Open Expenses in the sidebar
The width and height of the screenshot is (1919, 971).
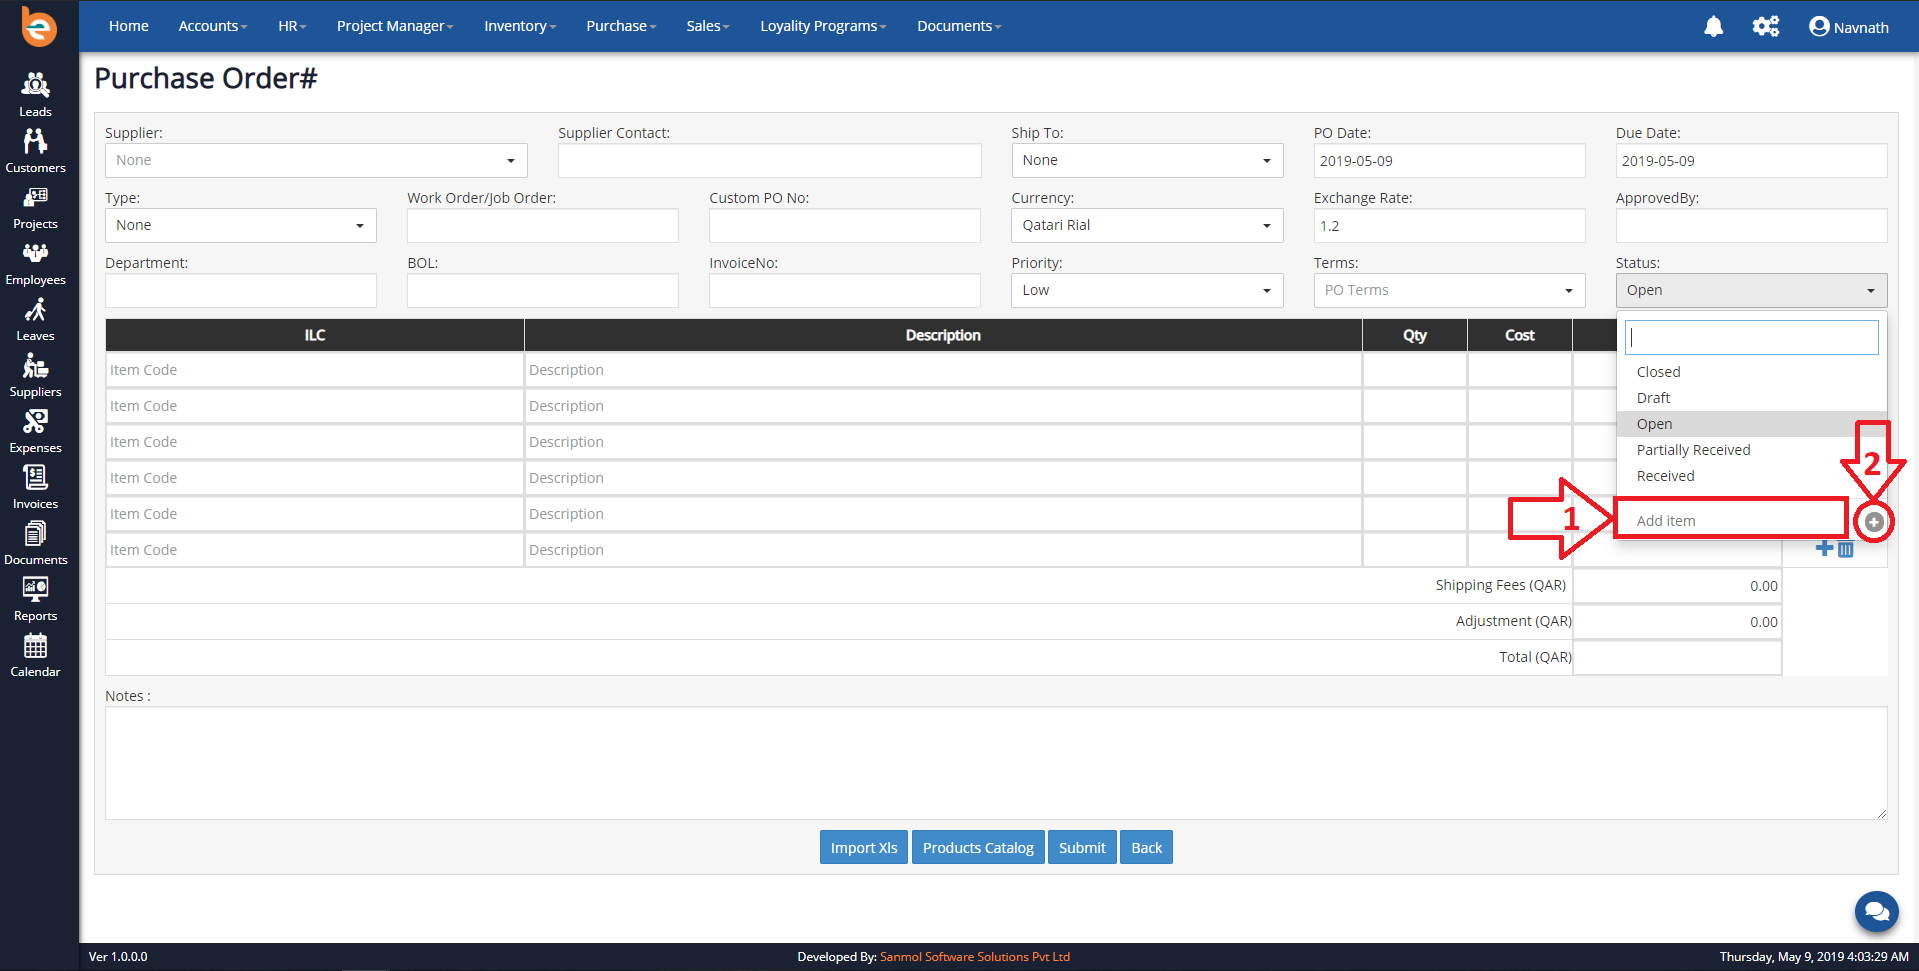coord(35,430)
